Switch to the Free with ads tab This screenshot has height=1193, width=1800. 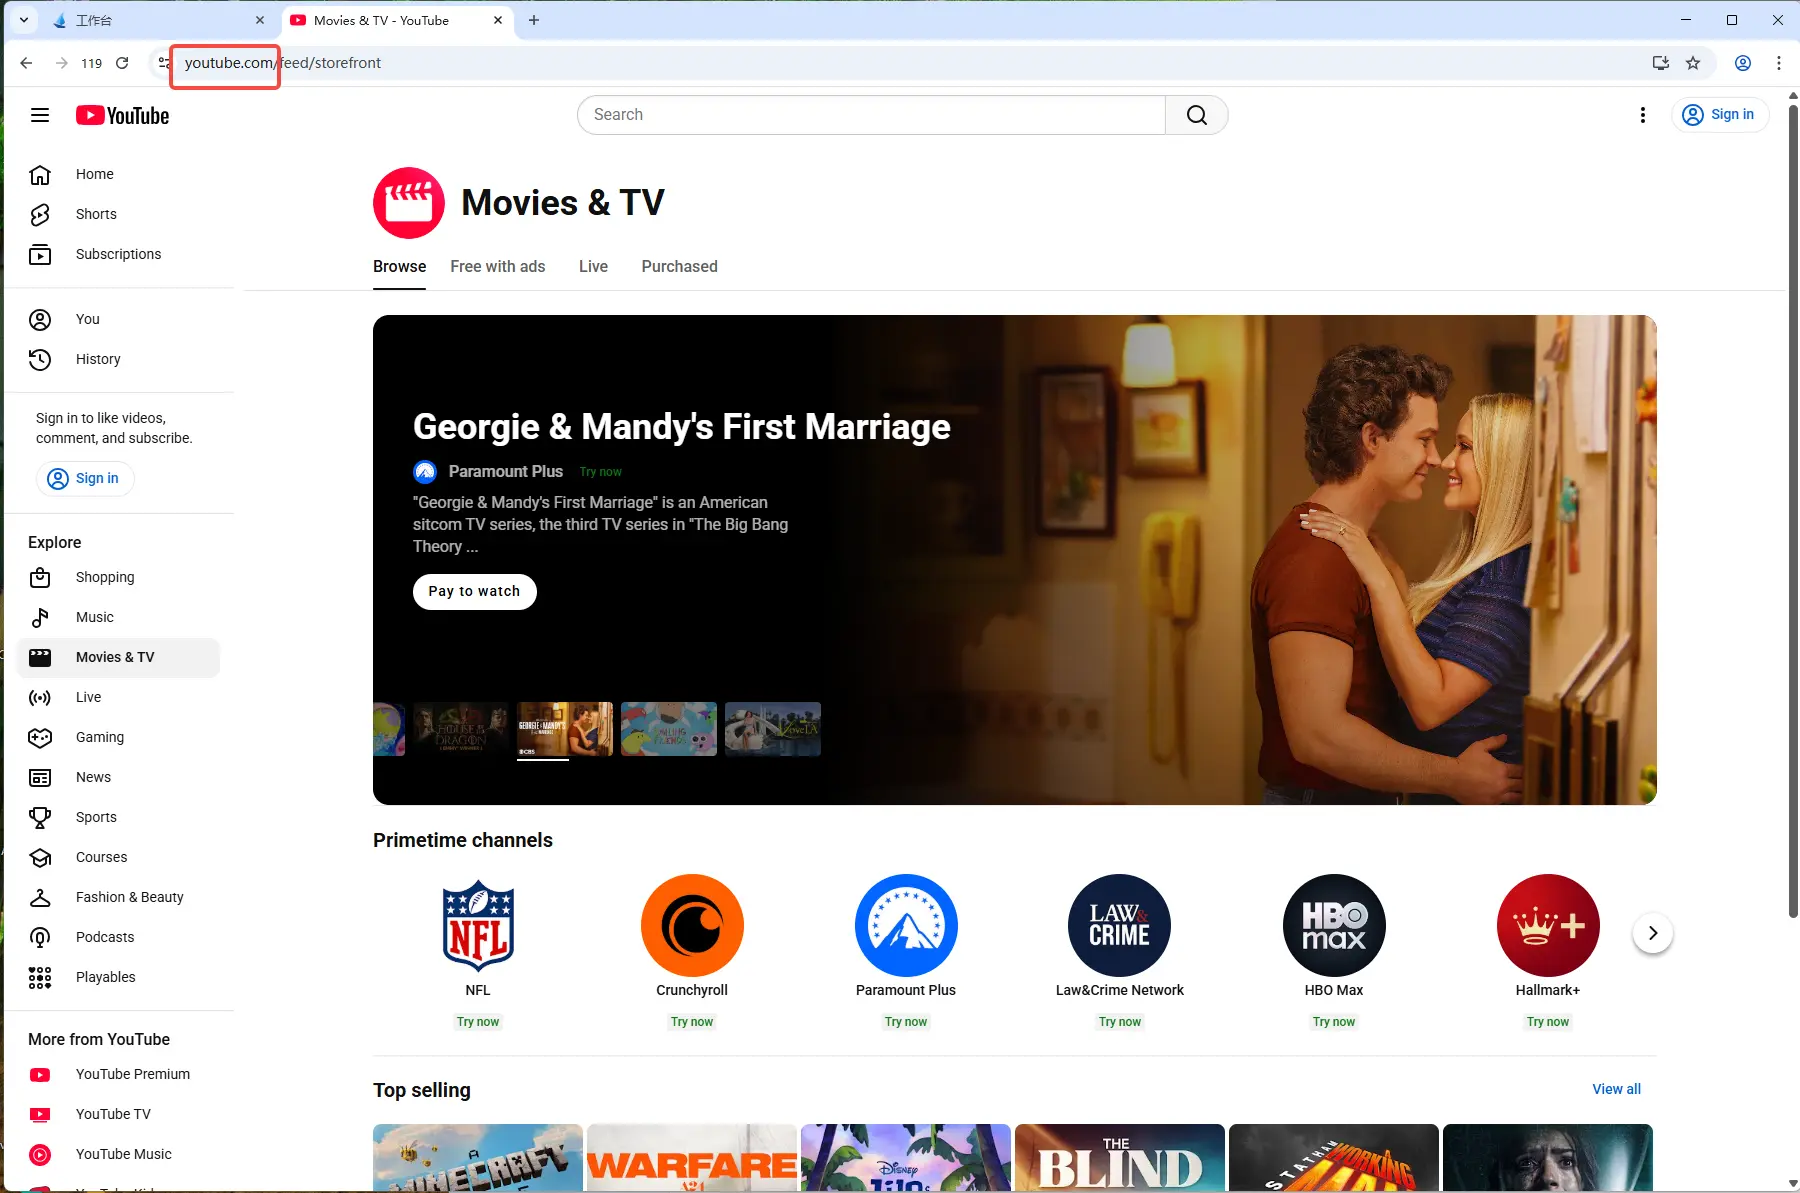pyautogui.click(x=498, y=266)
